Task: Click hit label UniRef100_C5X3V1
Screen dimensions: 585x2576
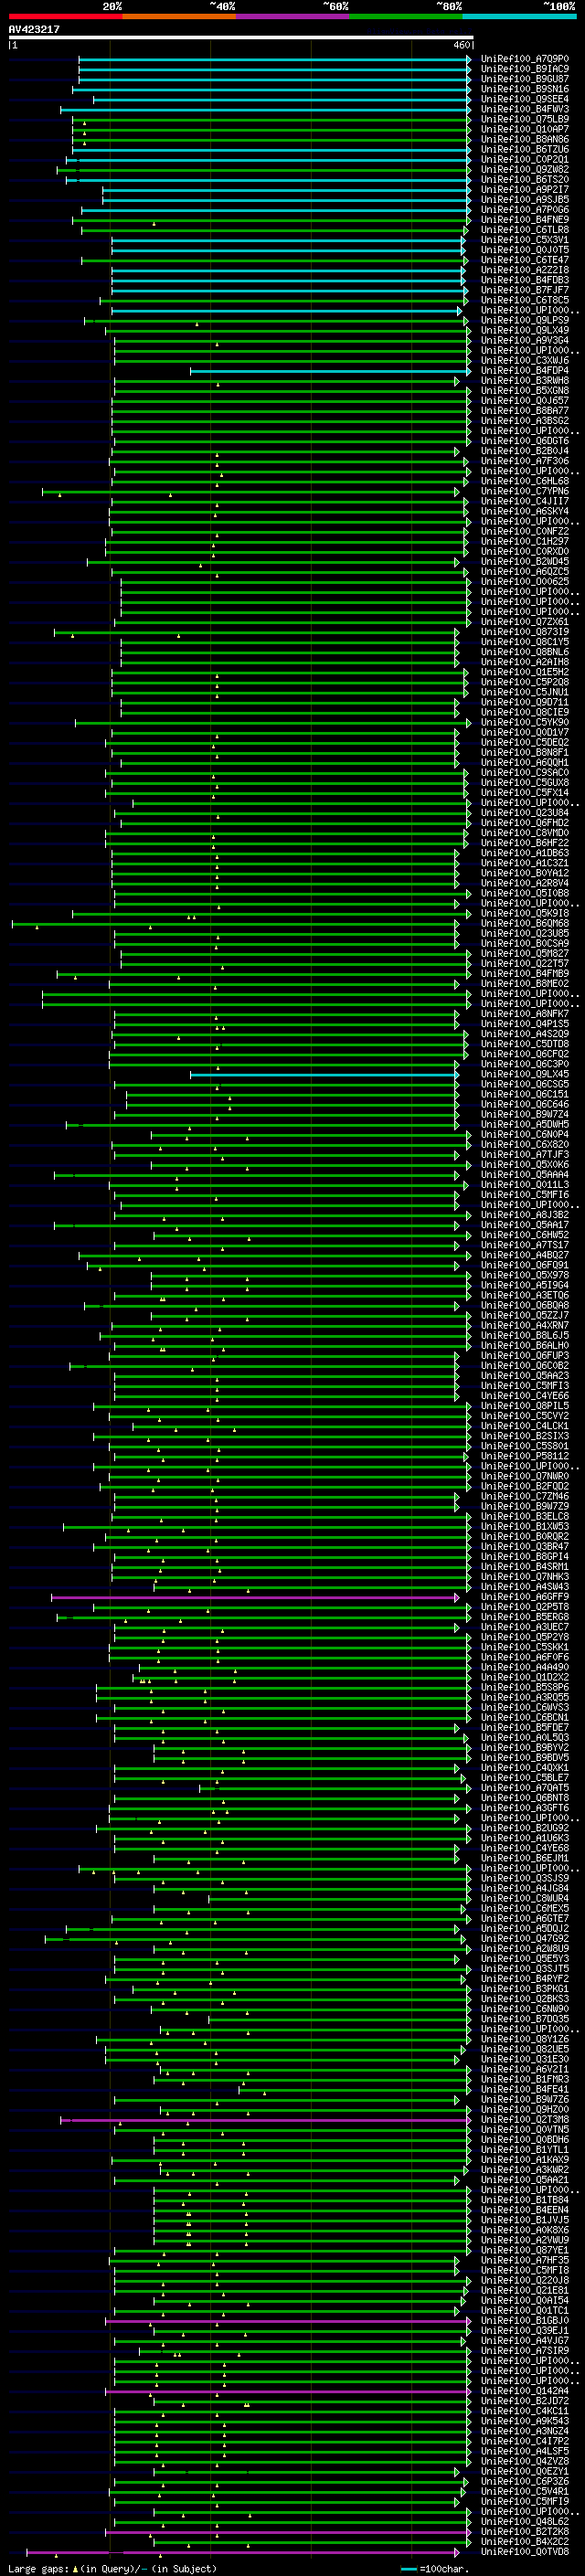Action: [x=524, y=240]
